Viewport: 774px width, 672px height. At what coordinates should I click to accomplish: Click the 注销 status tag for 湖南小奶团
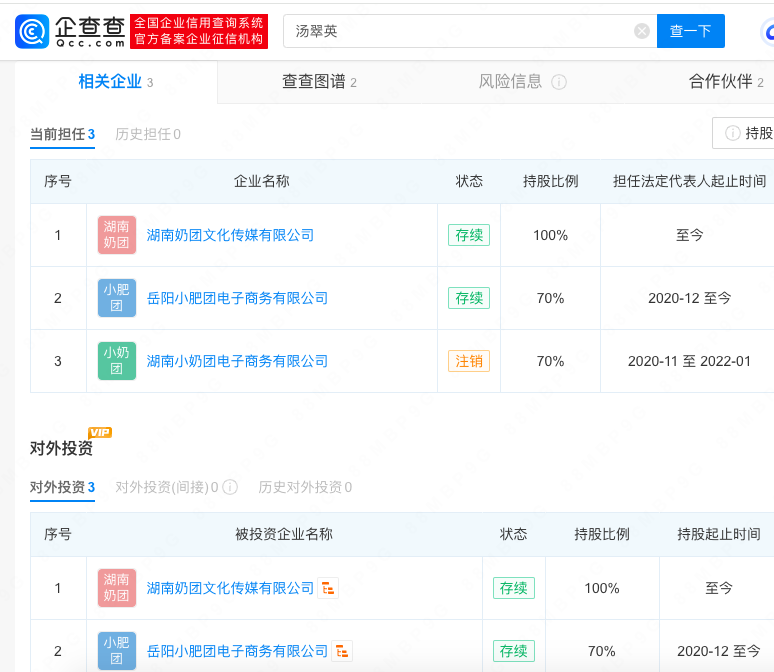tap(469, 361)
